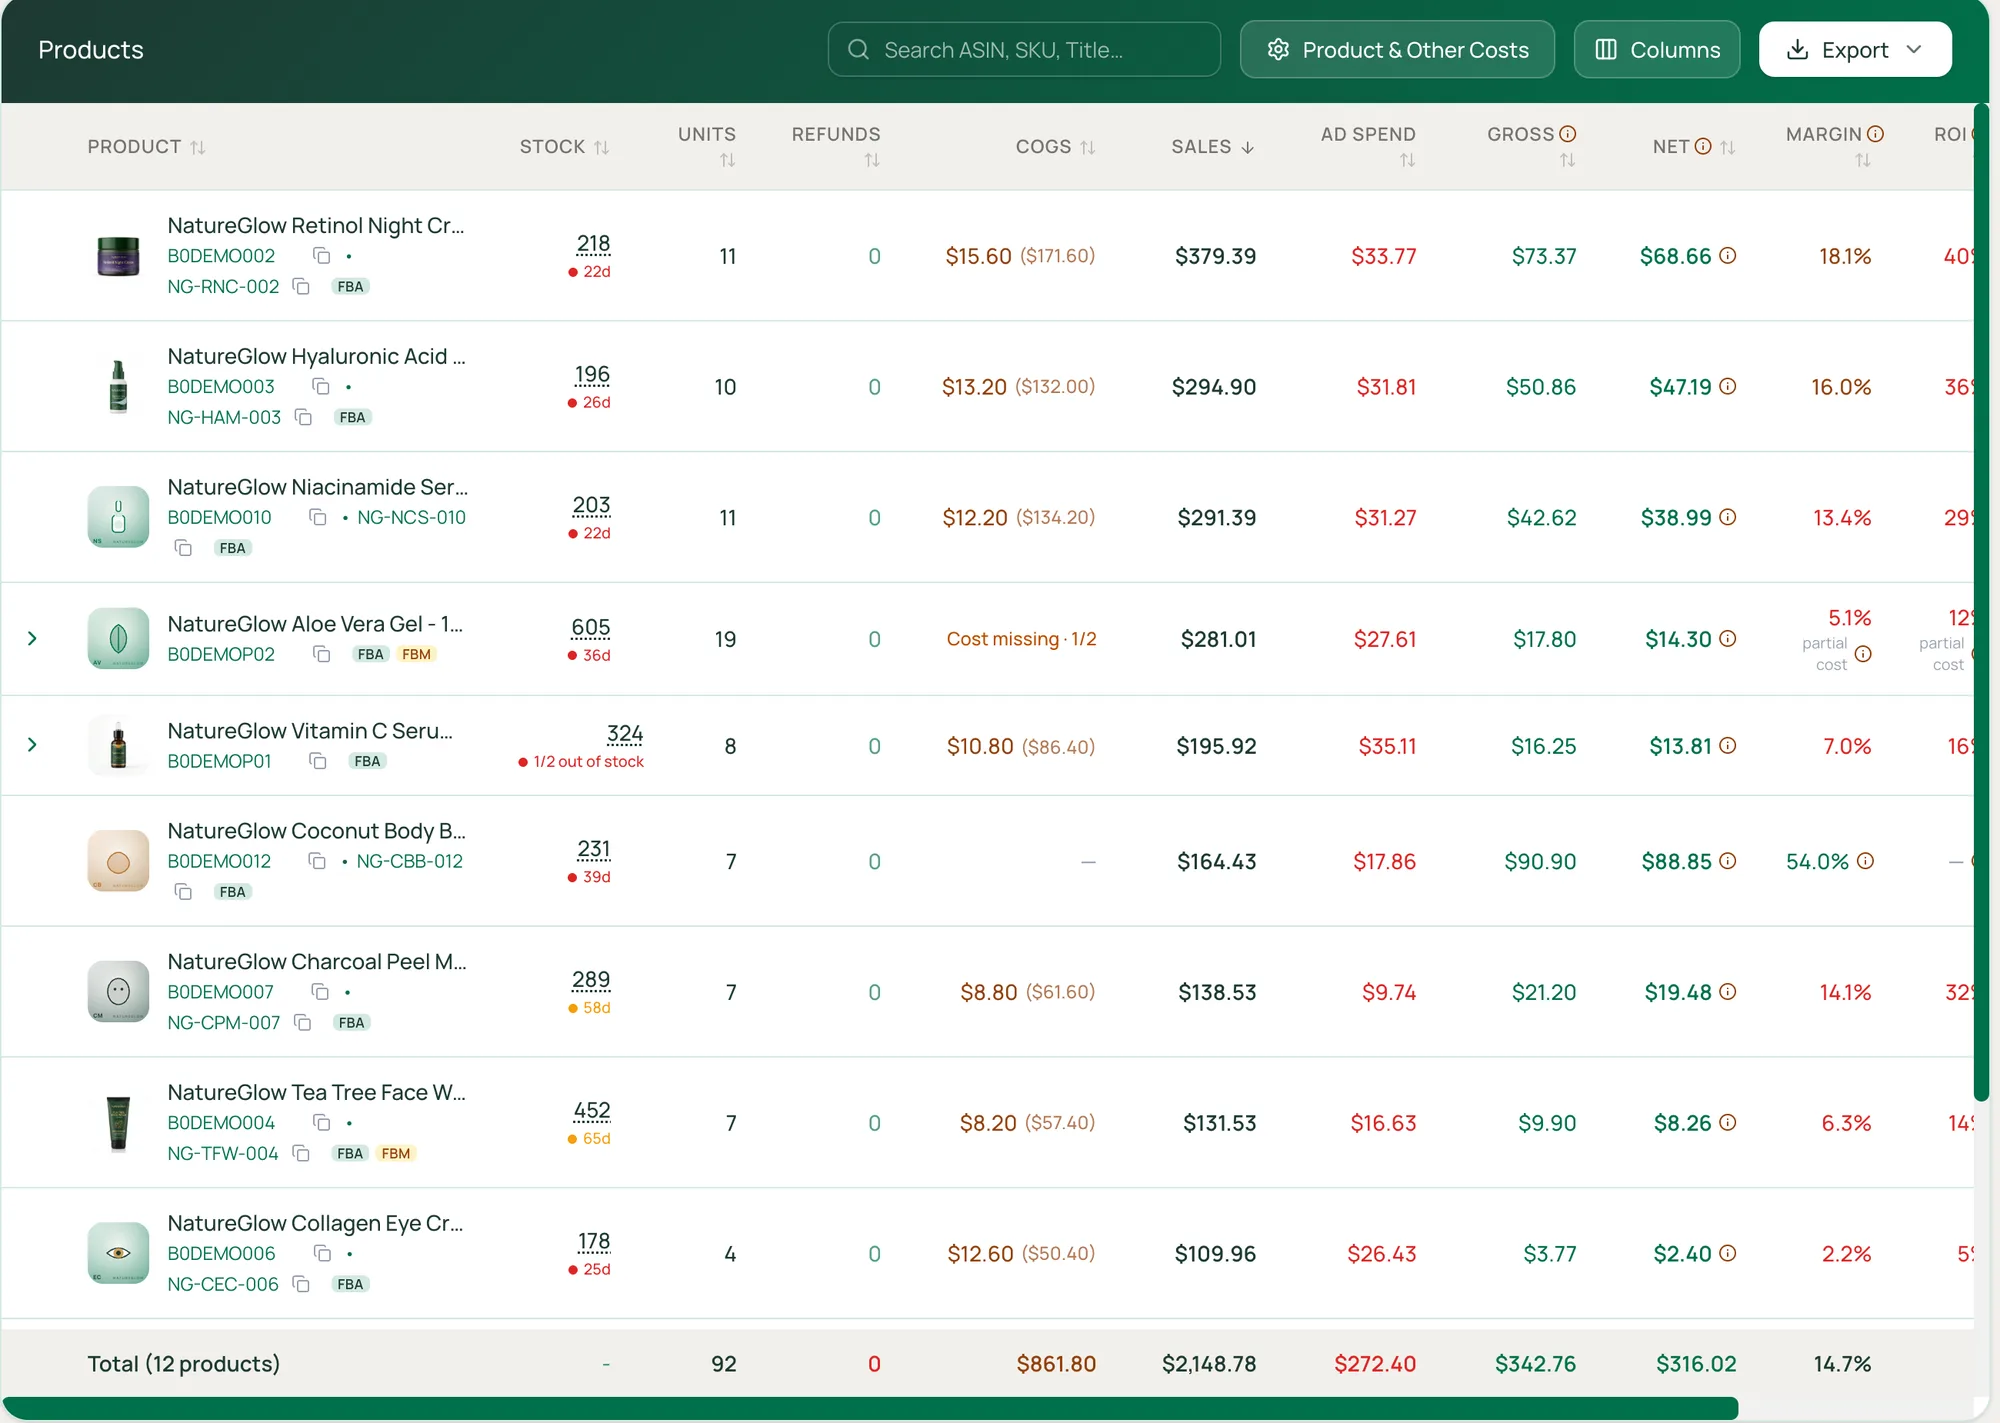Click Tea Tree Face Wash product thumbnail
2000x1423 pixels.
pyautogui.click(x=118, y=1123)
